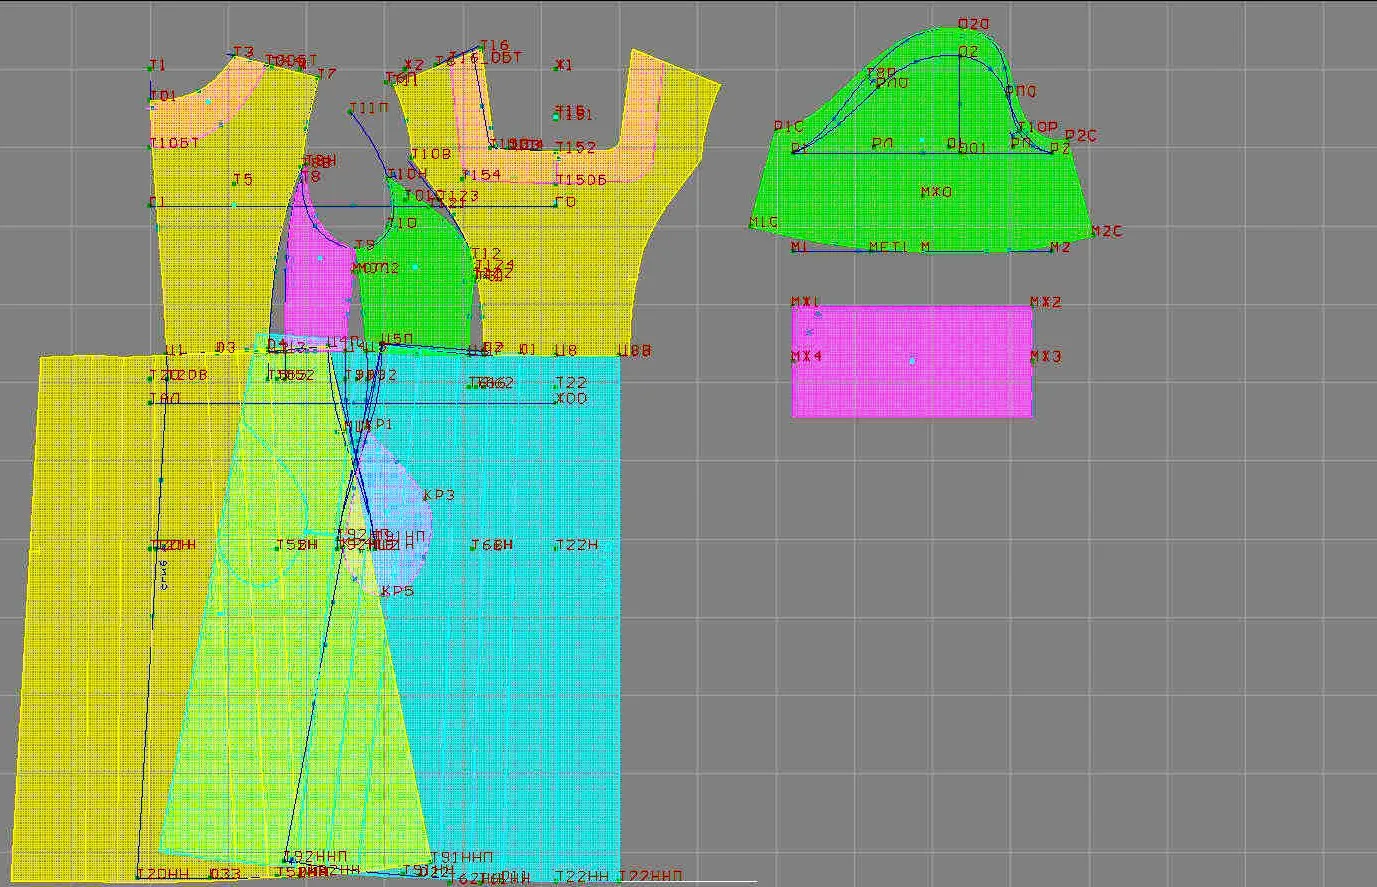
Task: Click the T108 point label
Action: tap(431, 154)
